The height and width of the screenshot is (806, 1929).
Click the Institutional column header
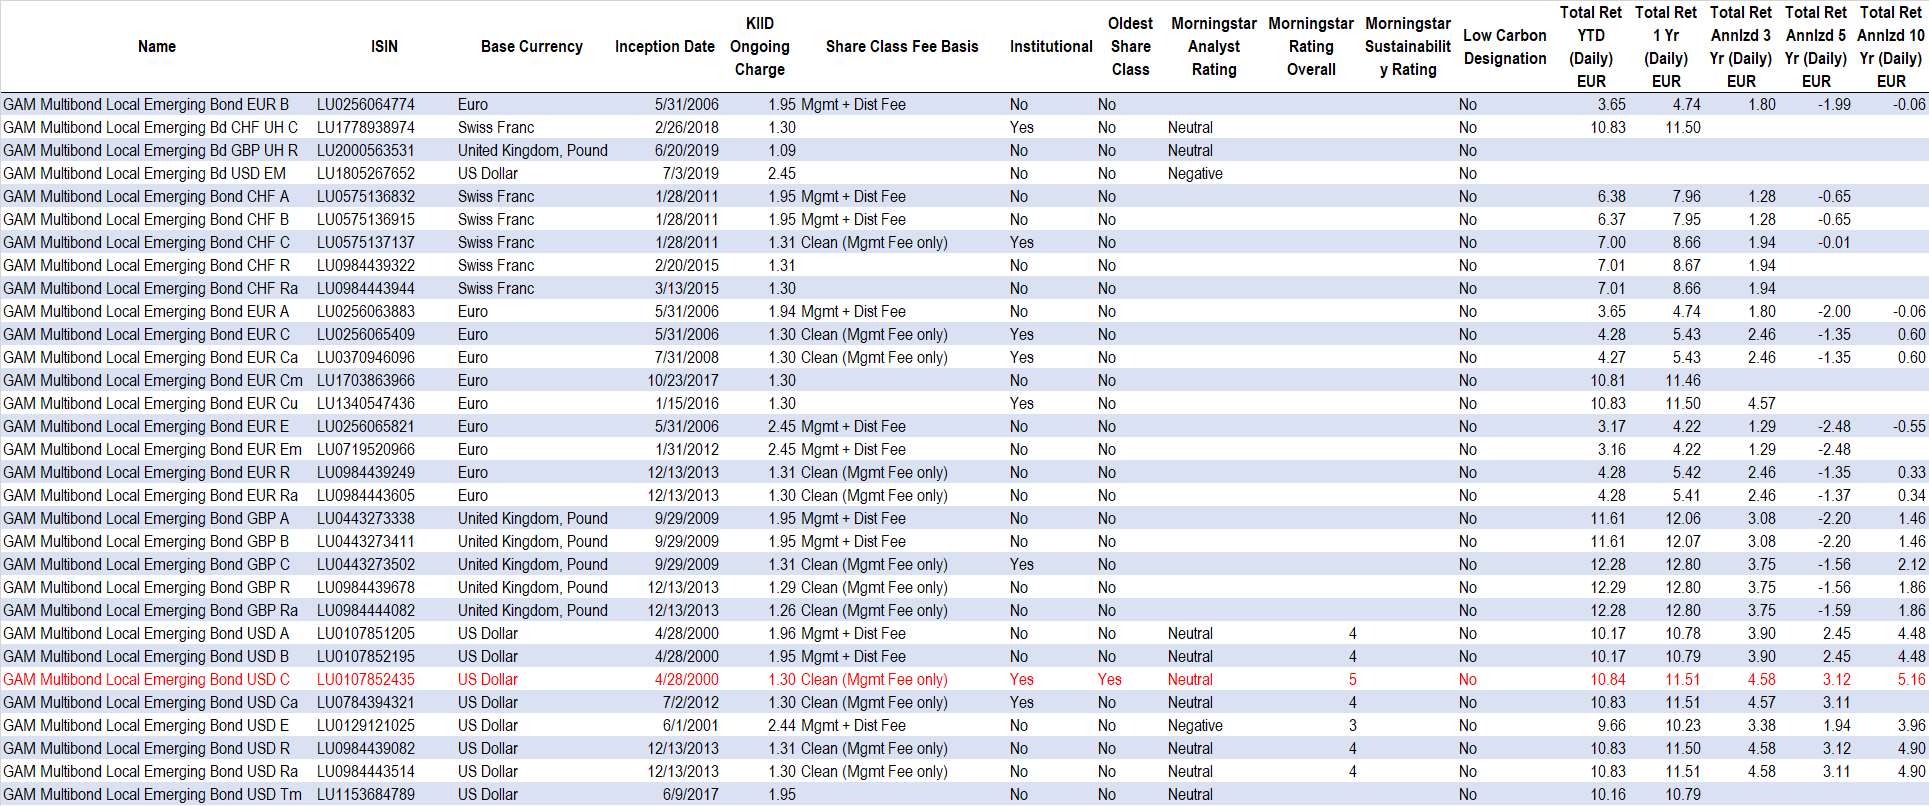[x=1050, y=47]
